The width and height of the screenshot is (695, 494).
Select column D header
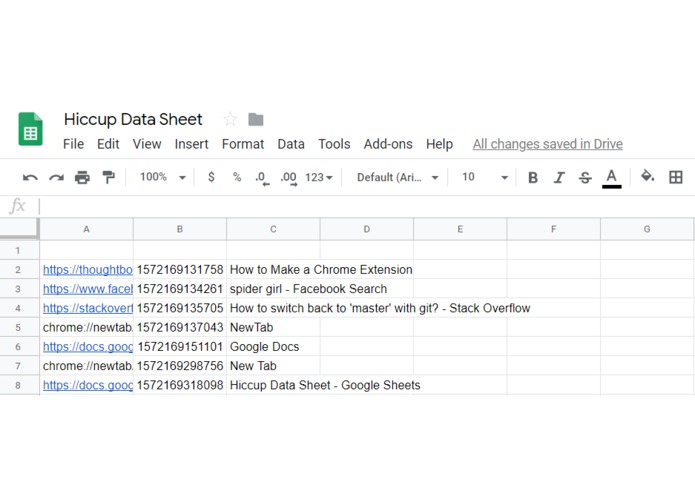(x=367, y=229)
